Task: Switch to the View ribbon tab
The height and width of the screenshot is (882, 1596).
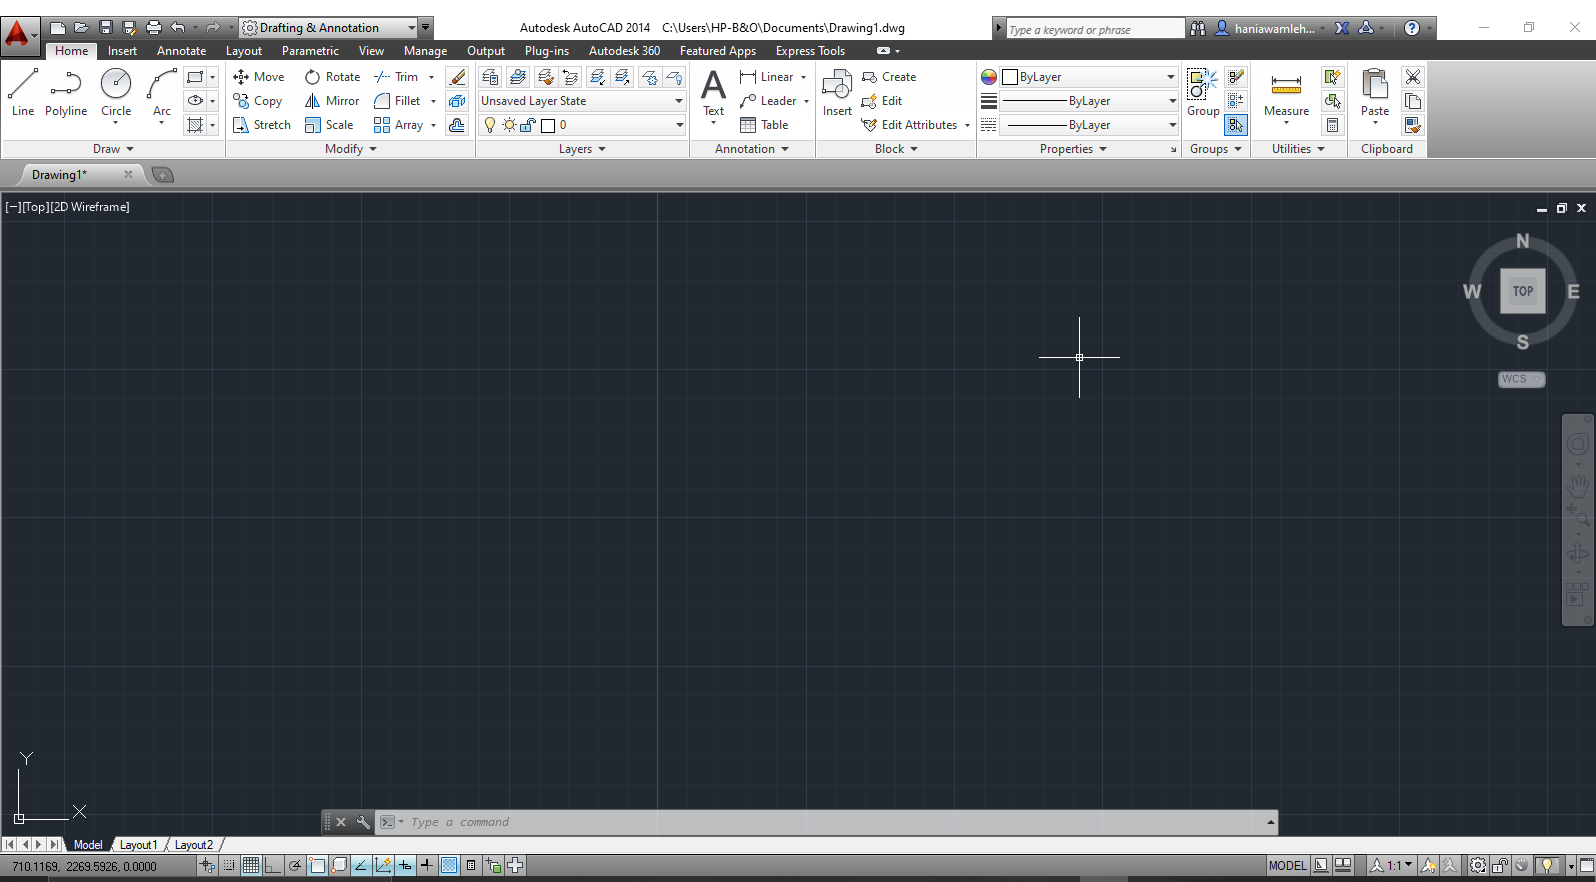Action: click(371, 51)
